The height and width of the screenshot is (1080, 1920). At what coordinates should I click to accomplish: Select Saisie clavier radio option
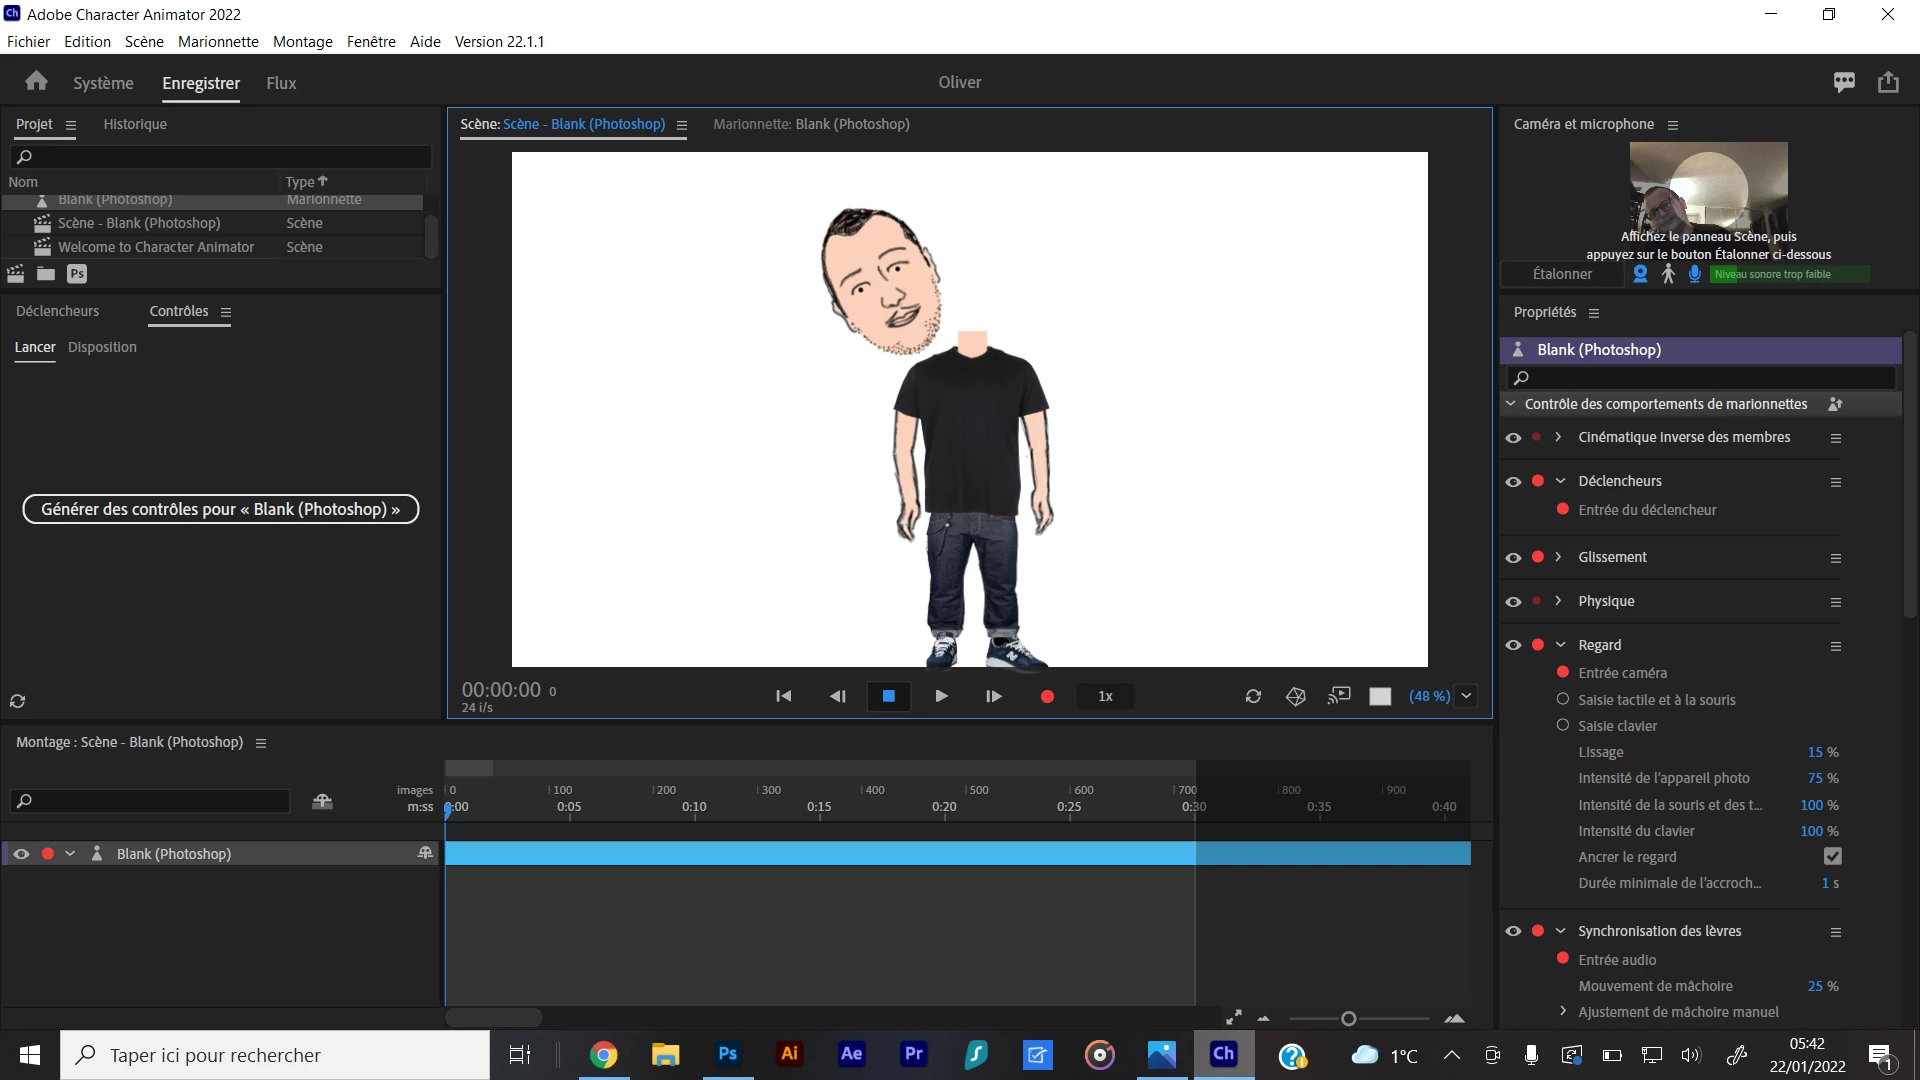[x=1563, y=726]
